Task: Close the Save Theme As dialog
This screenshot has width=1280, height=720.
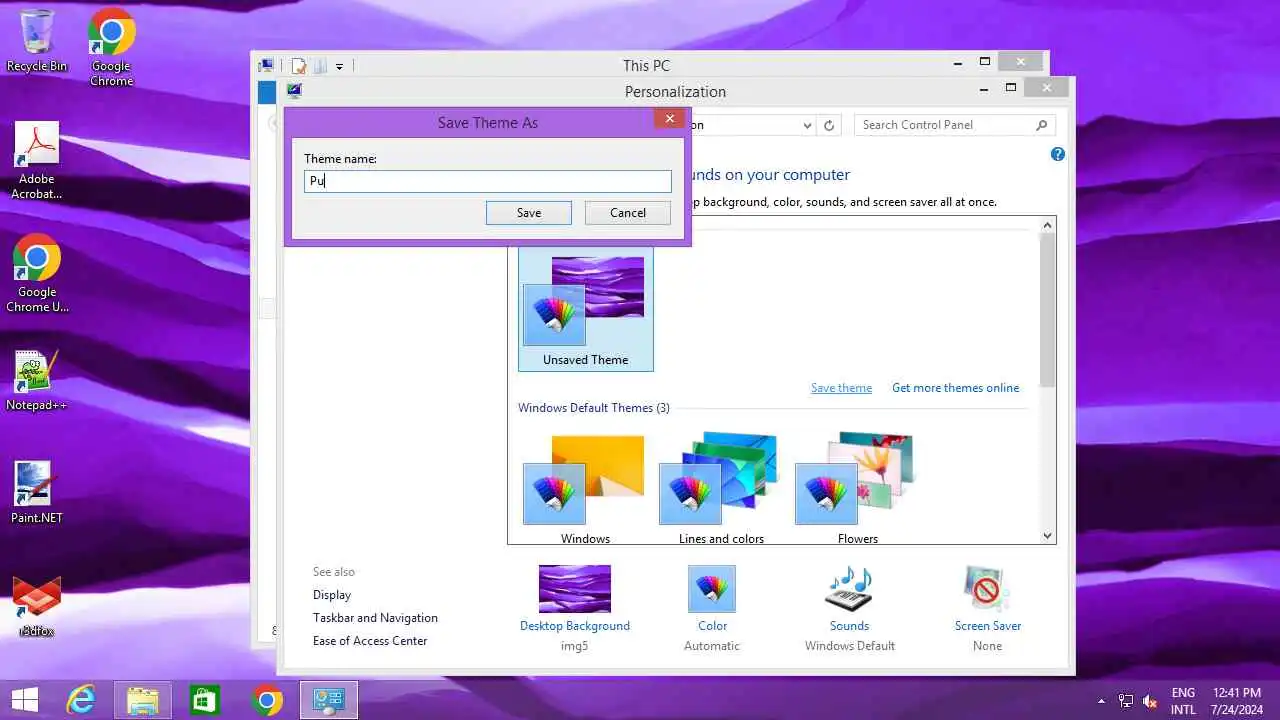Action: pos(670,119)
